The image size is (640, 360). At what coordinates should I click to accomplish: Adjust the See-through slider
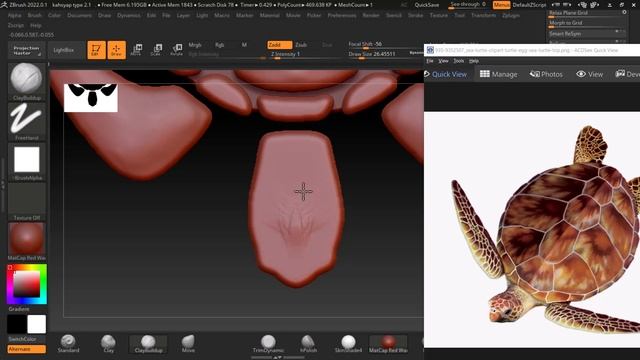pyautogui.click(x=468, y=5)
